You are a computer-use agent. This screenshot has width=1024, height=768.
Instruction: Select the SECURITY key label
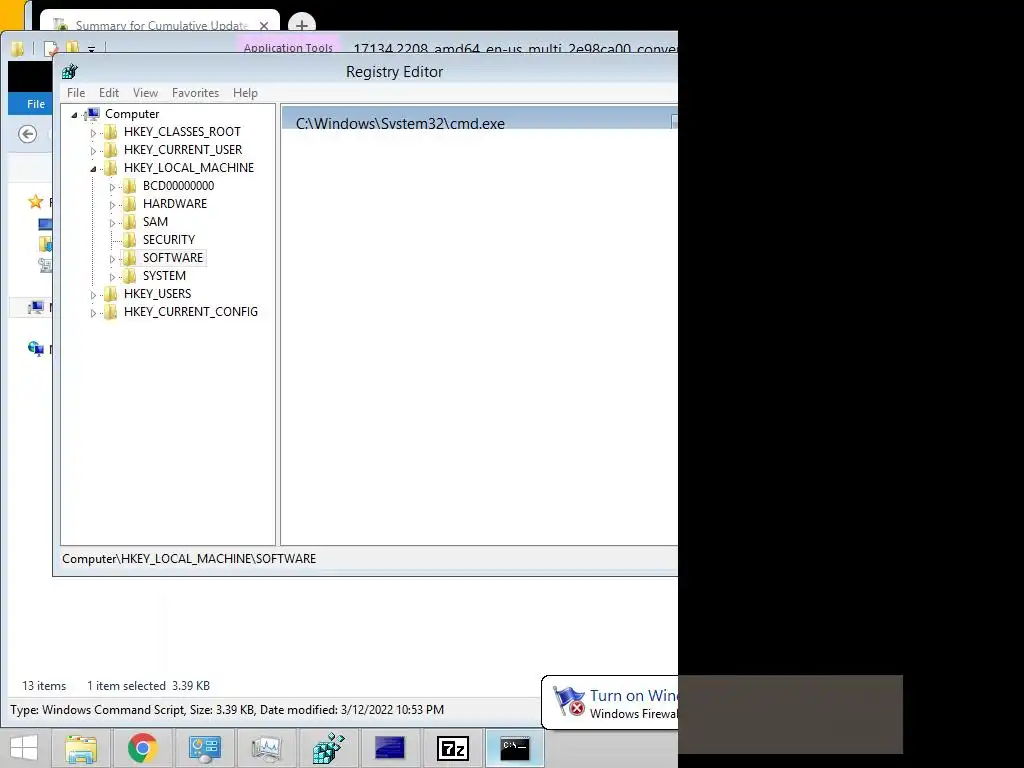pyautogui.click(x=168, y=240)
